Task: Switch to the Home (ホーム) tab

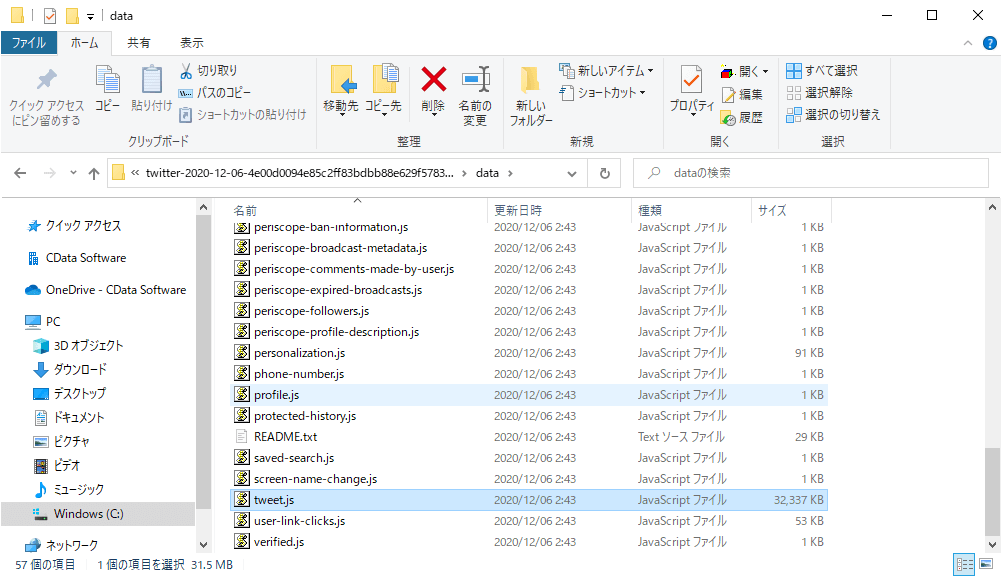Action: coord(84,43)
